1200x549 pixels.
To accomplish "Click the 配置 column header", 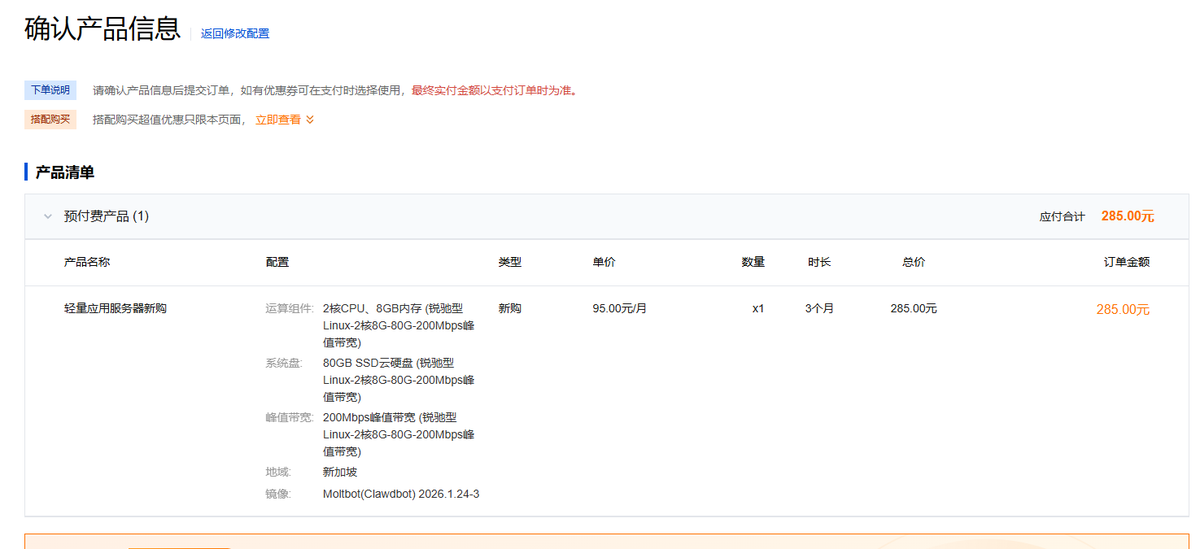I will (x=277, y=262).
